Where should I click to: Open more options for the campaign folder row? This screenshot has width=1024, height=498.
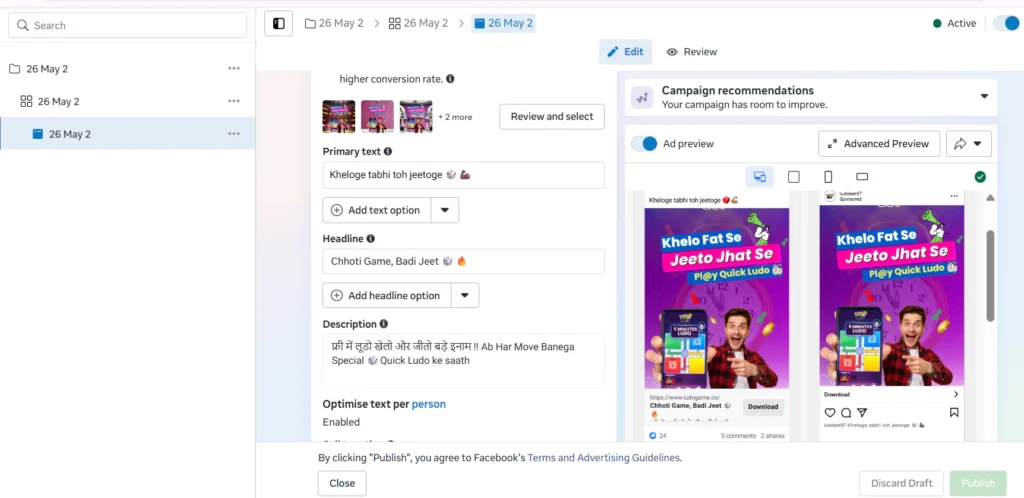point(234,69)
